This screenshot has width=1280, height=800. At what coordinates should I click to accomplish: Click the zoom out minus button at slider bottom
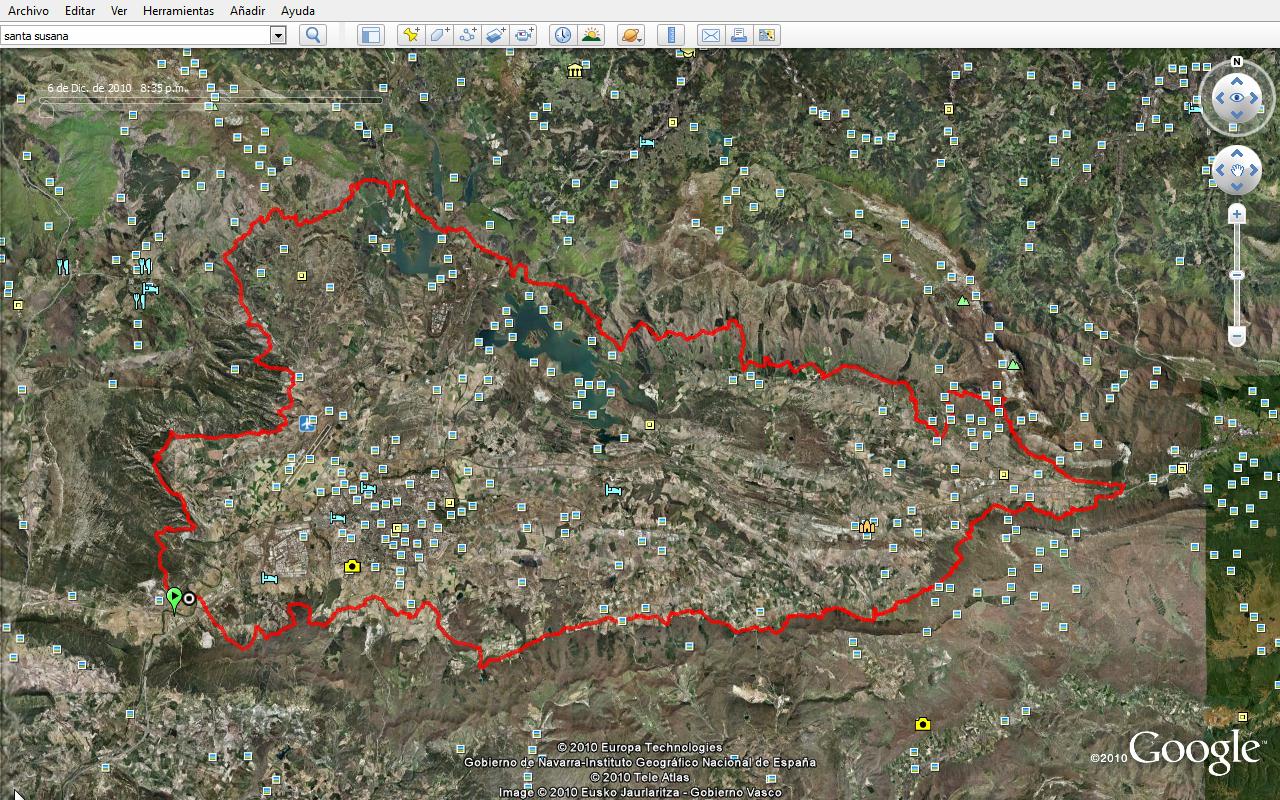[1237, 337]
